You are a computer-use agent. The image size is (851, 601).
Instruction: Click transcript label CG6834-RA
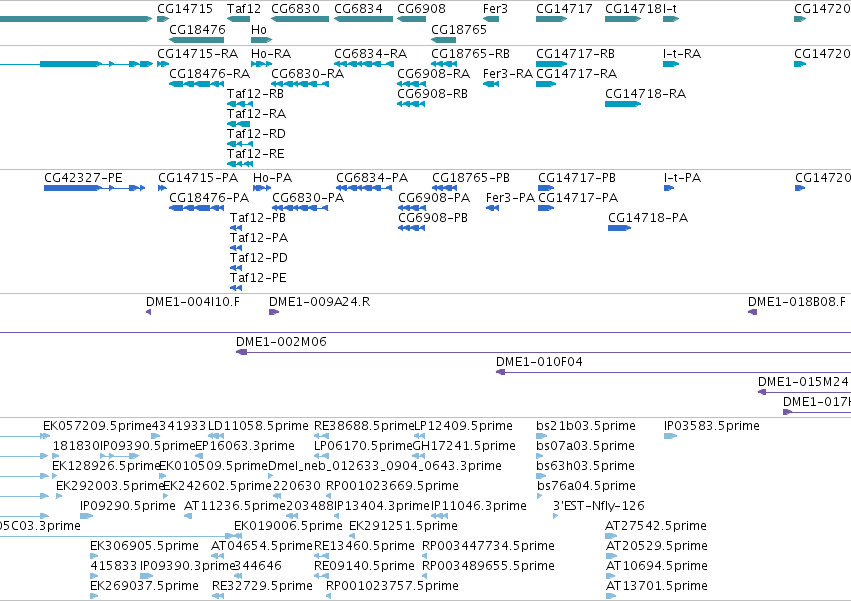(x=371, y=54)
